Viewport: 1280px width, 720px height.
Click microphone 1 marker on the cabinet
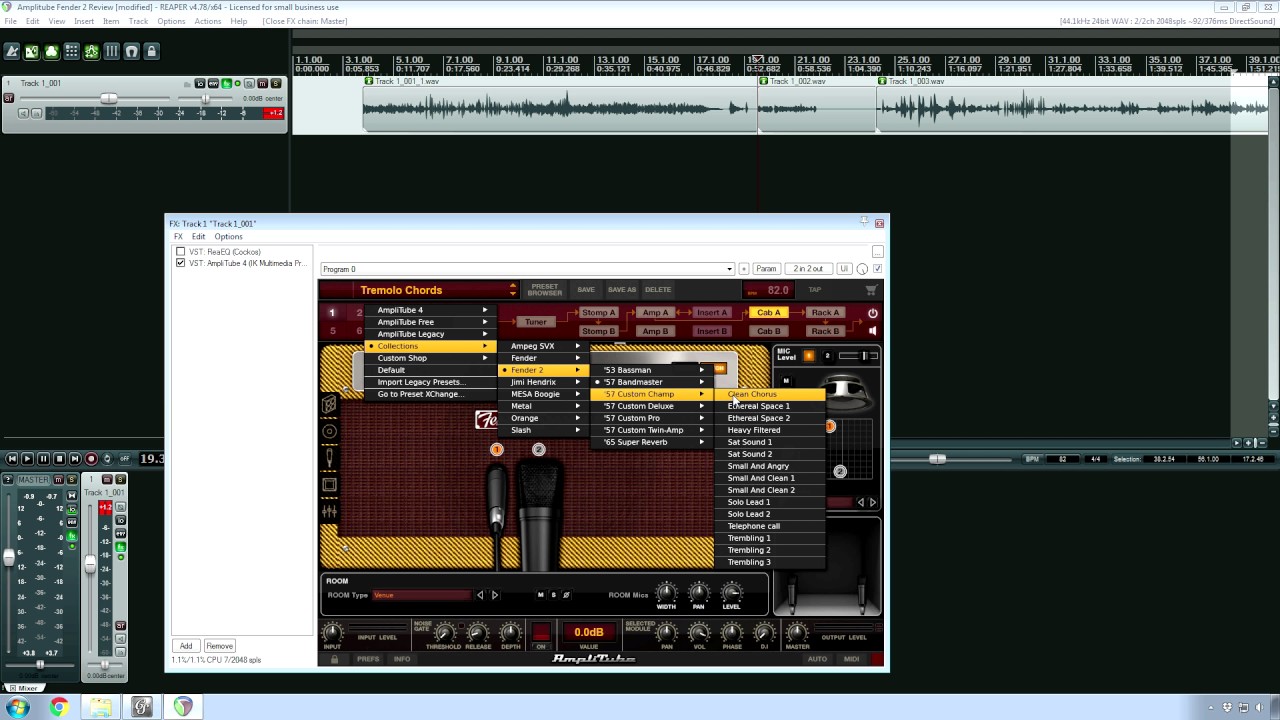click(x=496, y=450)
